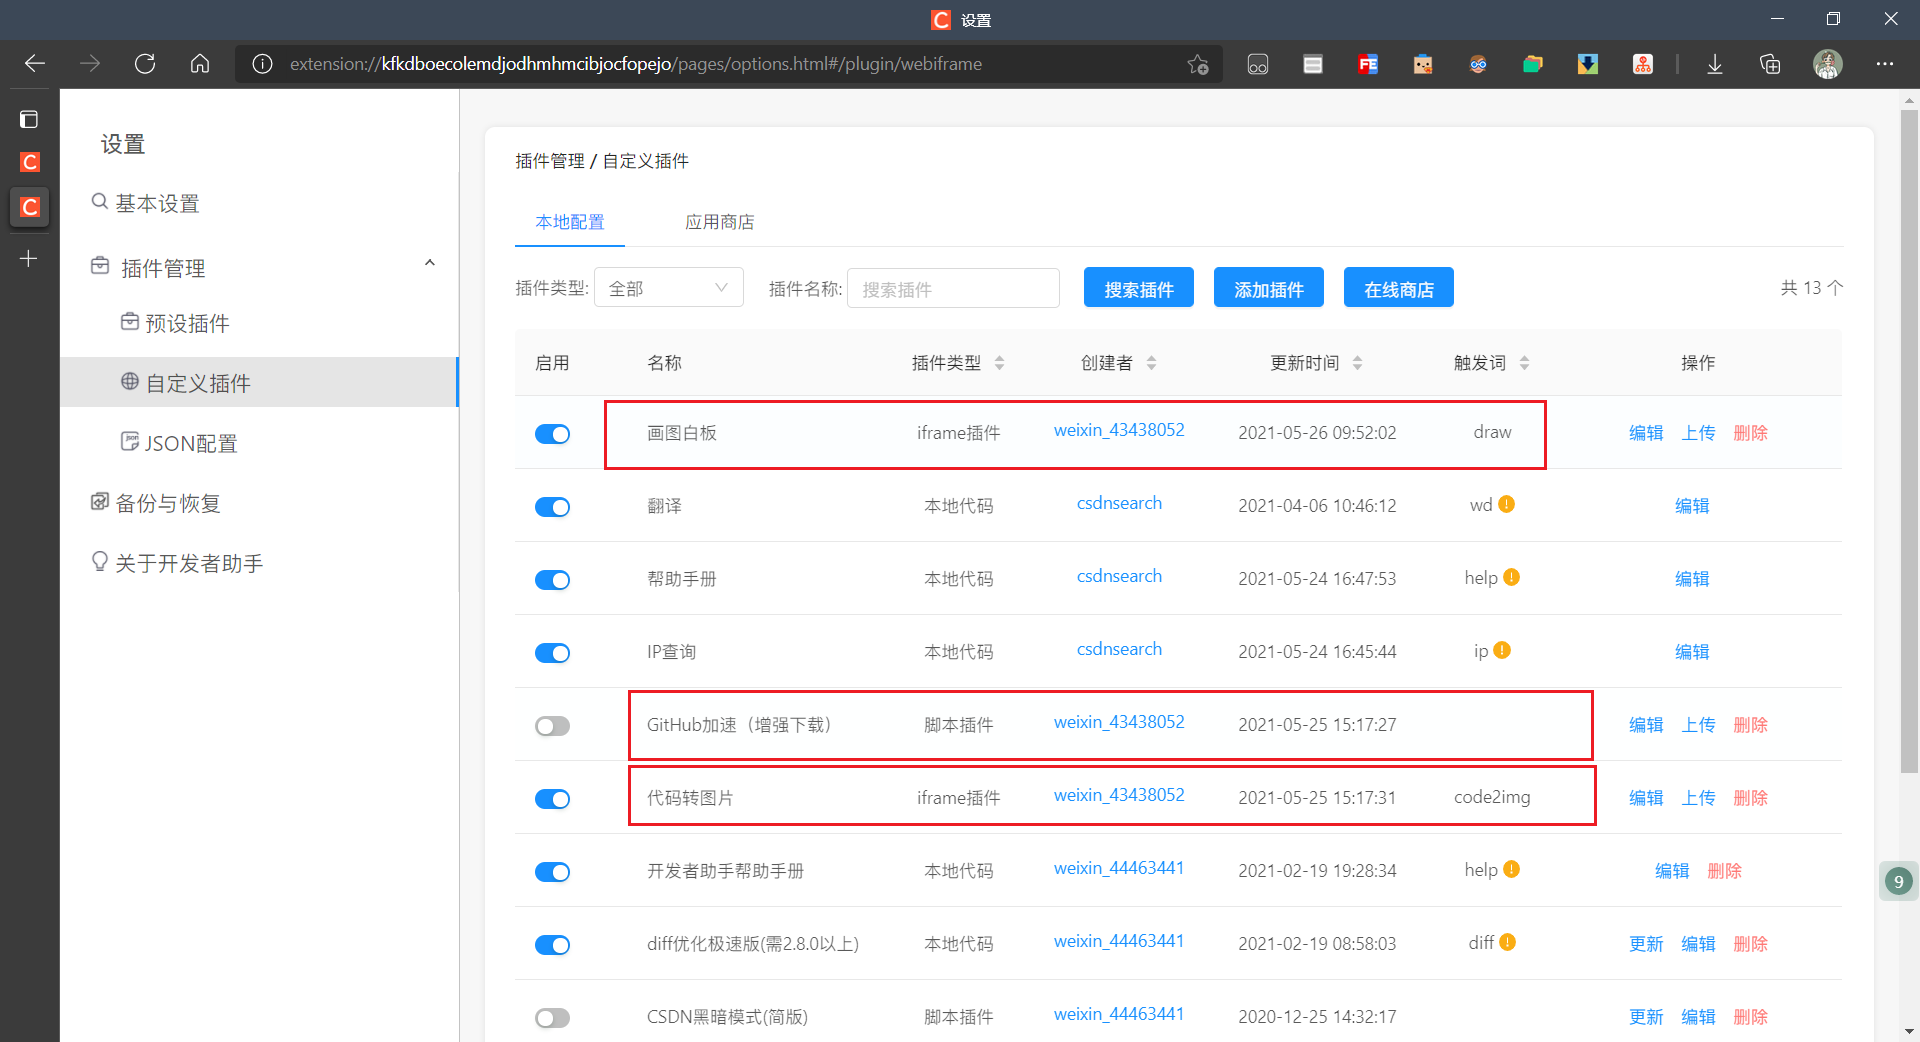The height and width of the screenshot is (1042, 1920).
Task: Click the user profile avatar
Action: tap(1828, 64)
